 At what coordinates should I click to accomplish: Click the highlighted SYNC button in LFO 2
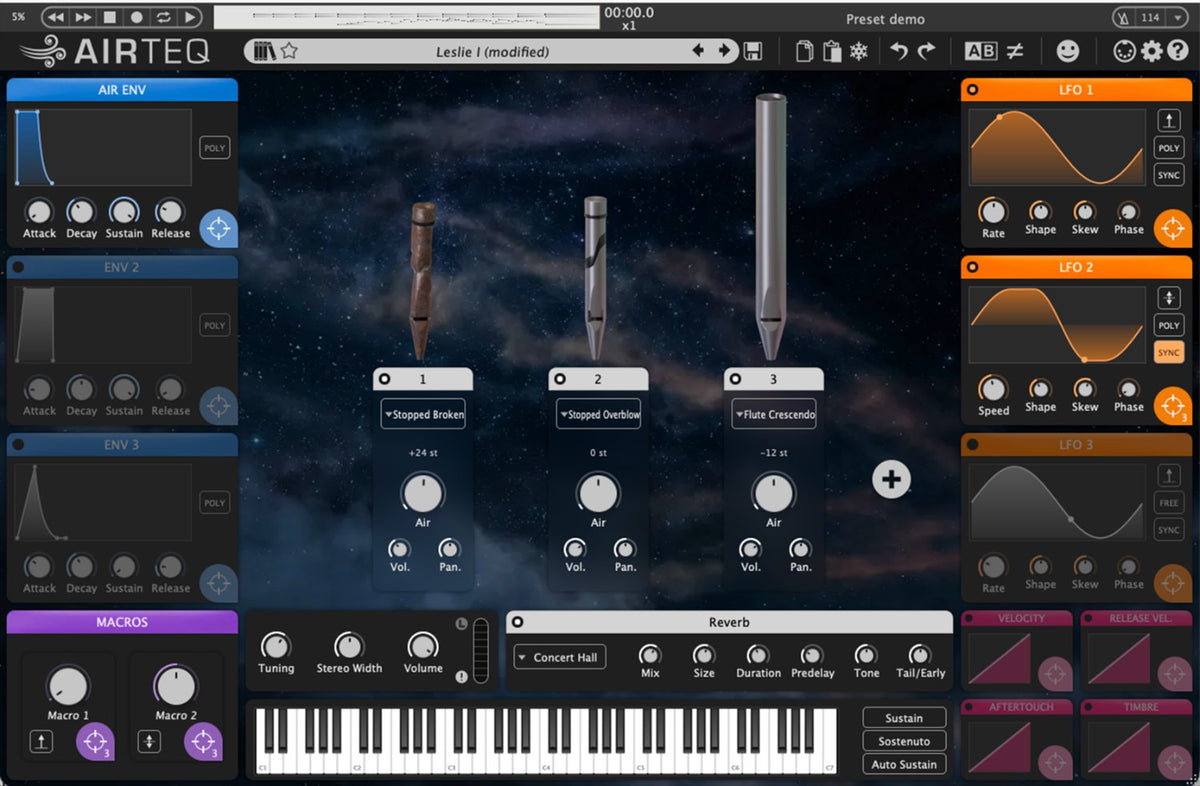pyautogui.click(x=1168, y=353)
